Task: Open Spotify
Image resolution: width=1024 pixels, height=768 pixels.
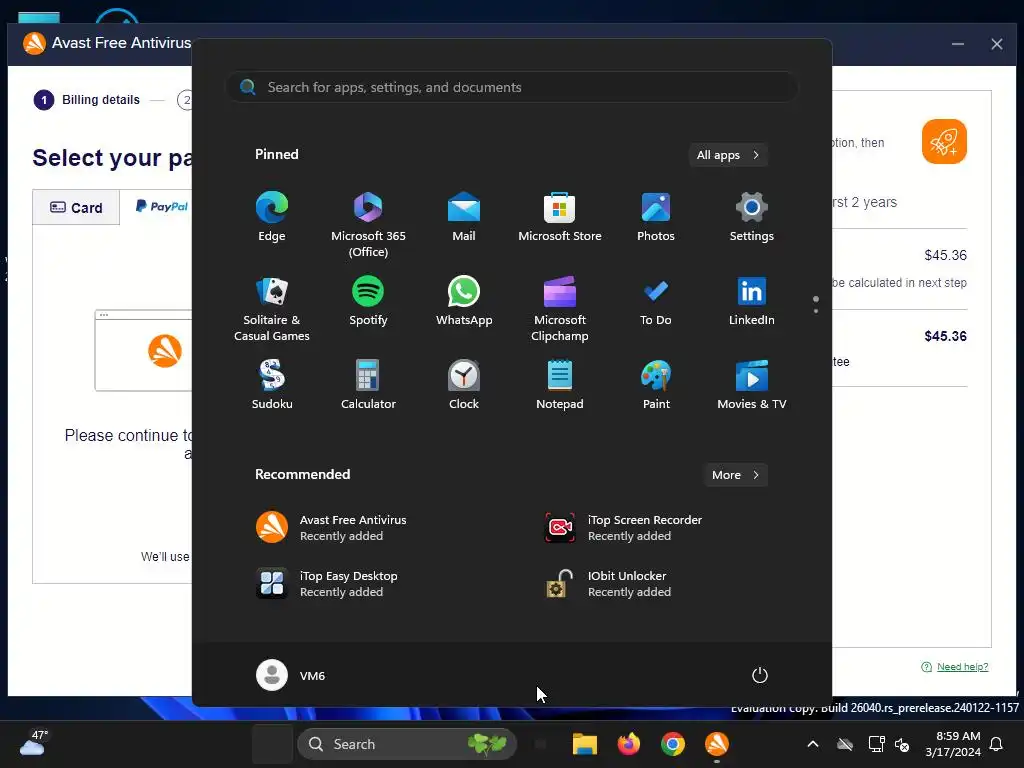Action: click(x=368, y=302)
